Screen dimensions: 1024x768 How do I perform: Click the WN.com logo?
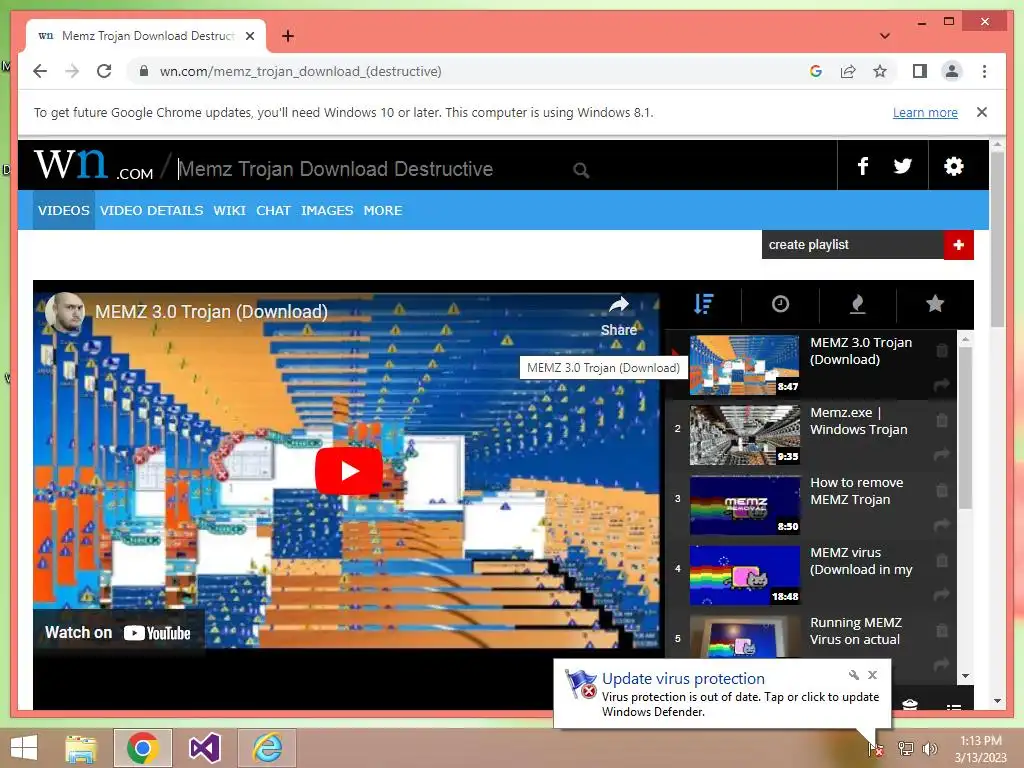pos(94,165)
